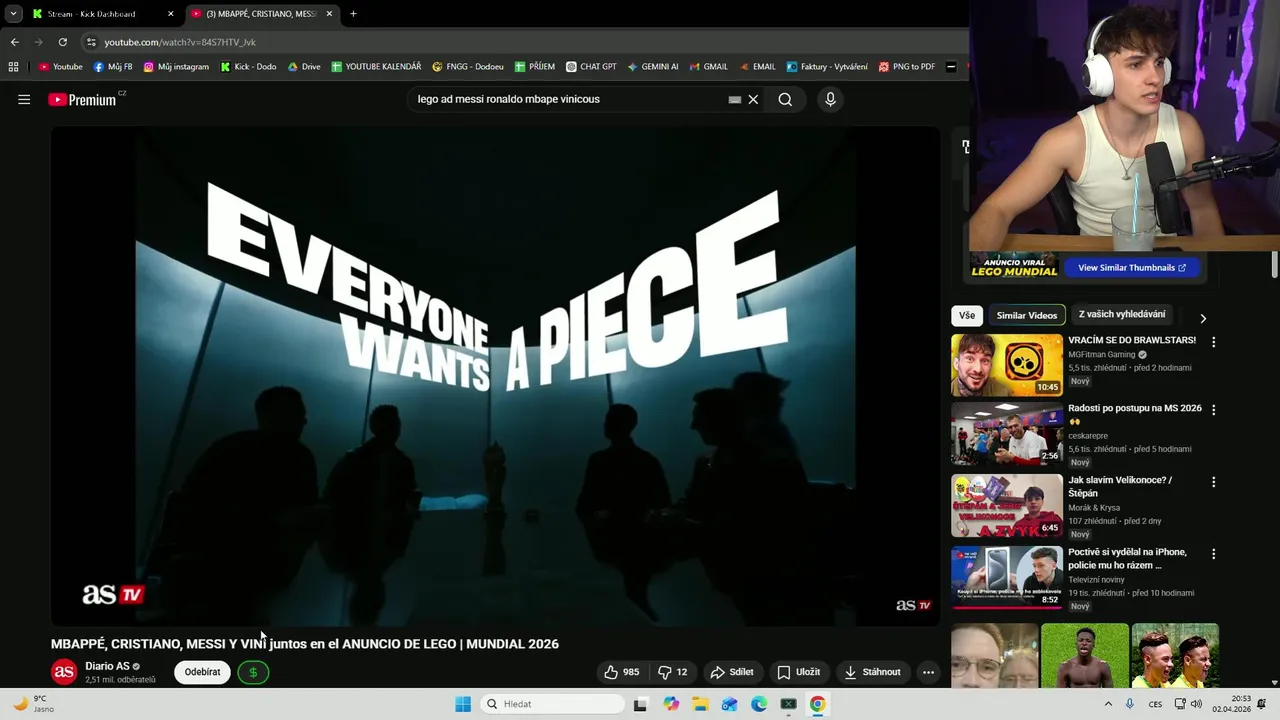Click MGFitman Gaming channel name
Image resolution: width=1280 pixels, height=720 pixels.
[1102, 354]
